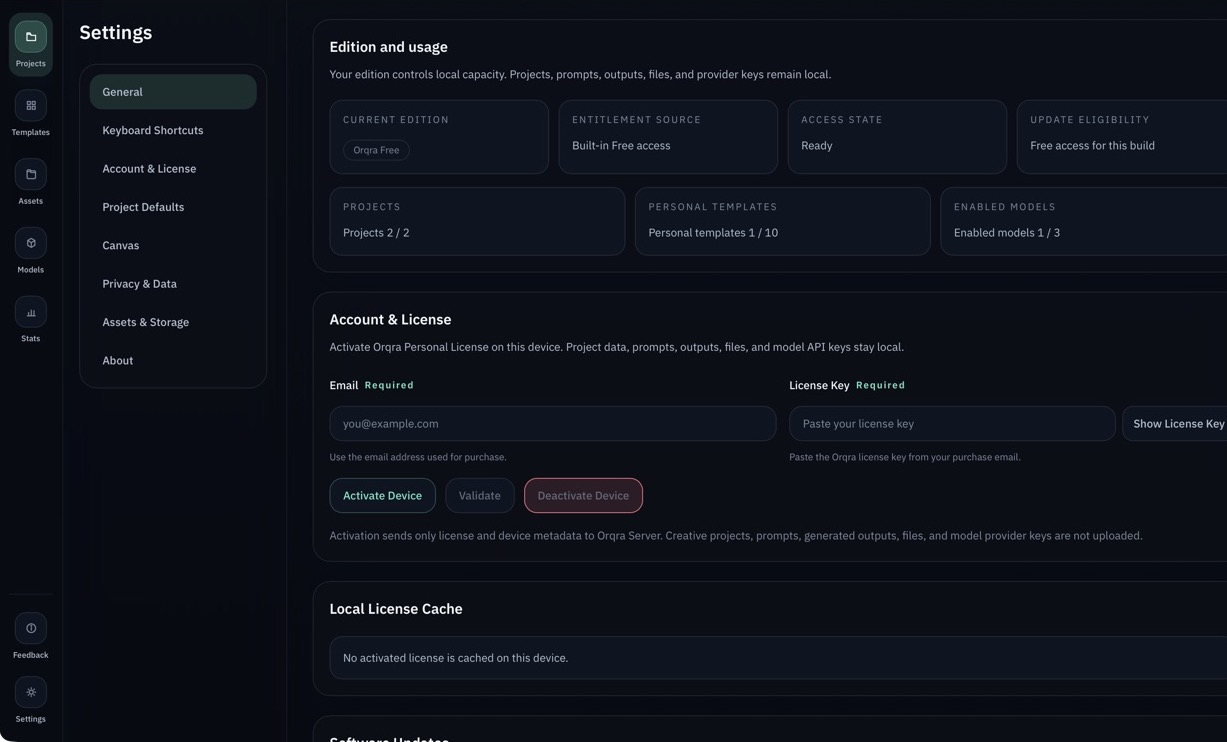Toggle Show License Key button
This screenshot has width=1227, height=742.
pyautogui.click(x=1177, y=424)
